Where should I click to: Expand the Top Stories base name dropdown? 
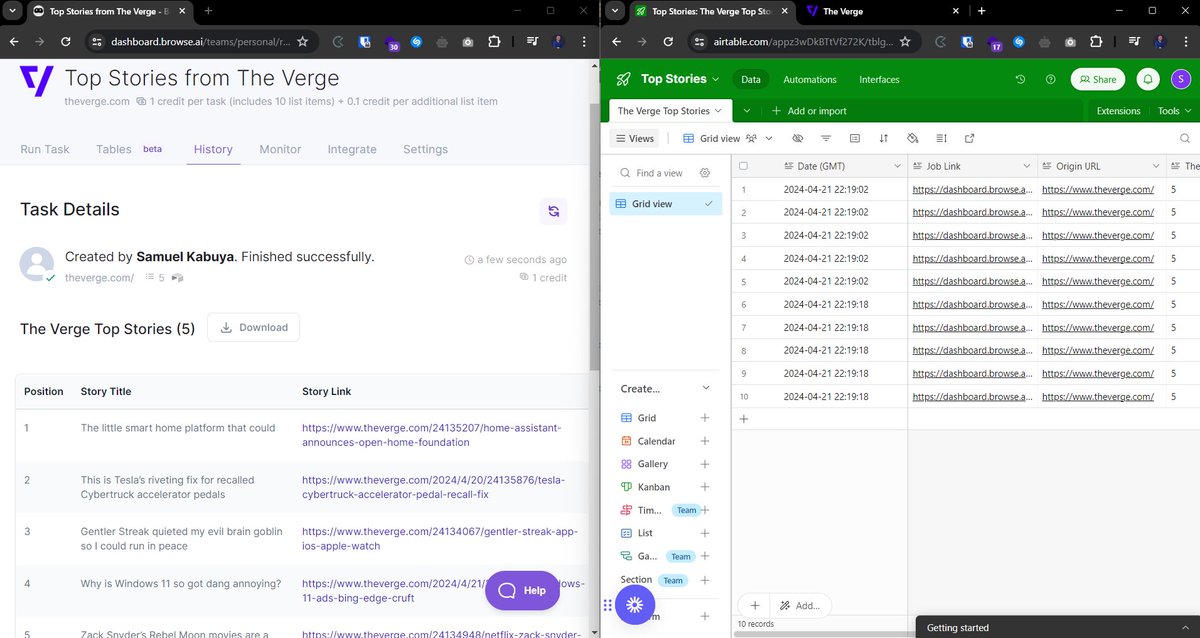[715, 79]
